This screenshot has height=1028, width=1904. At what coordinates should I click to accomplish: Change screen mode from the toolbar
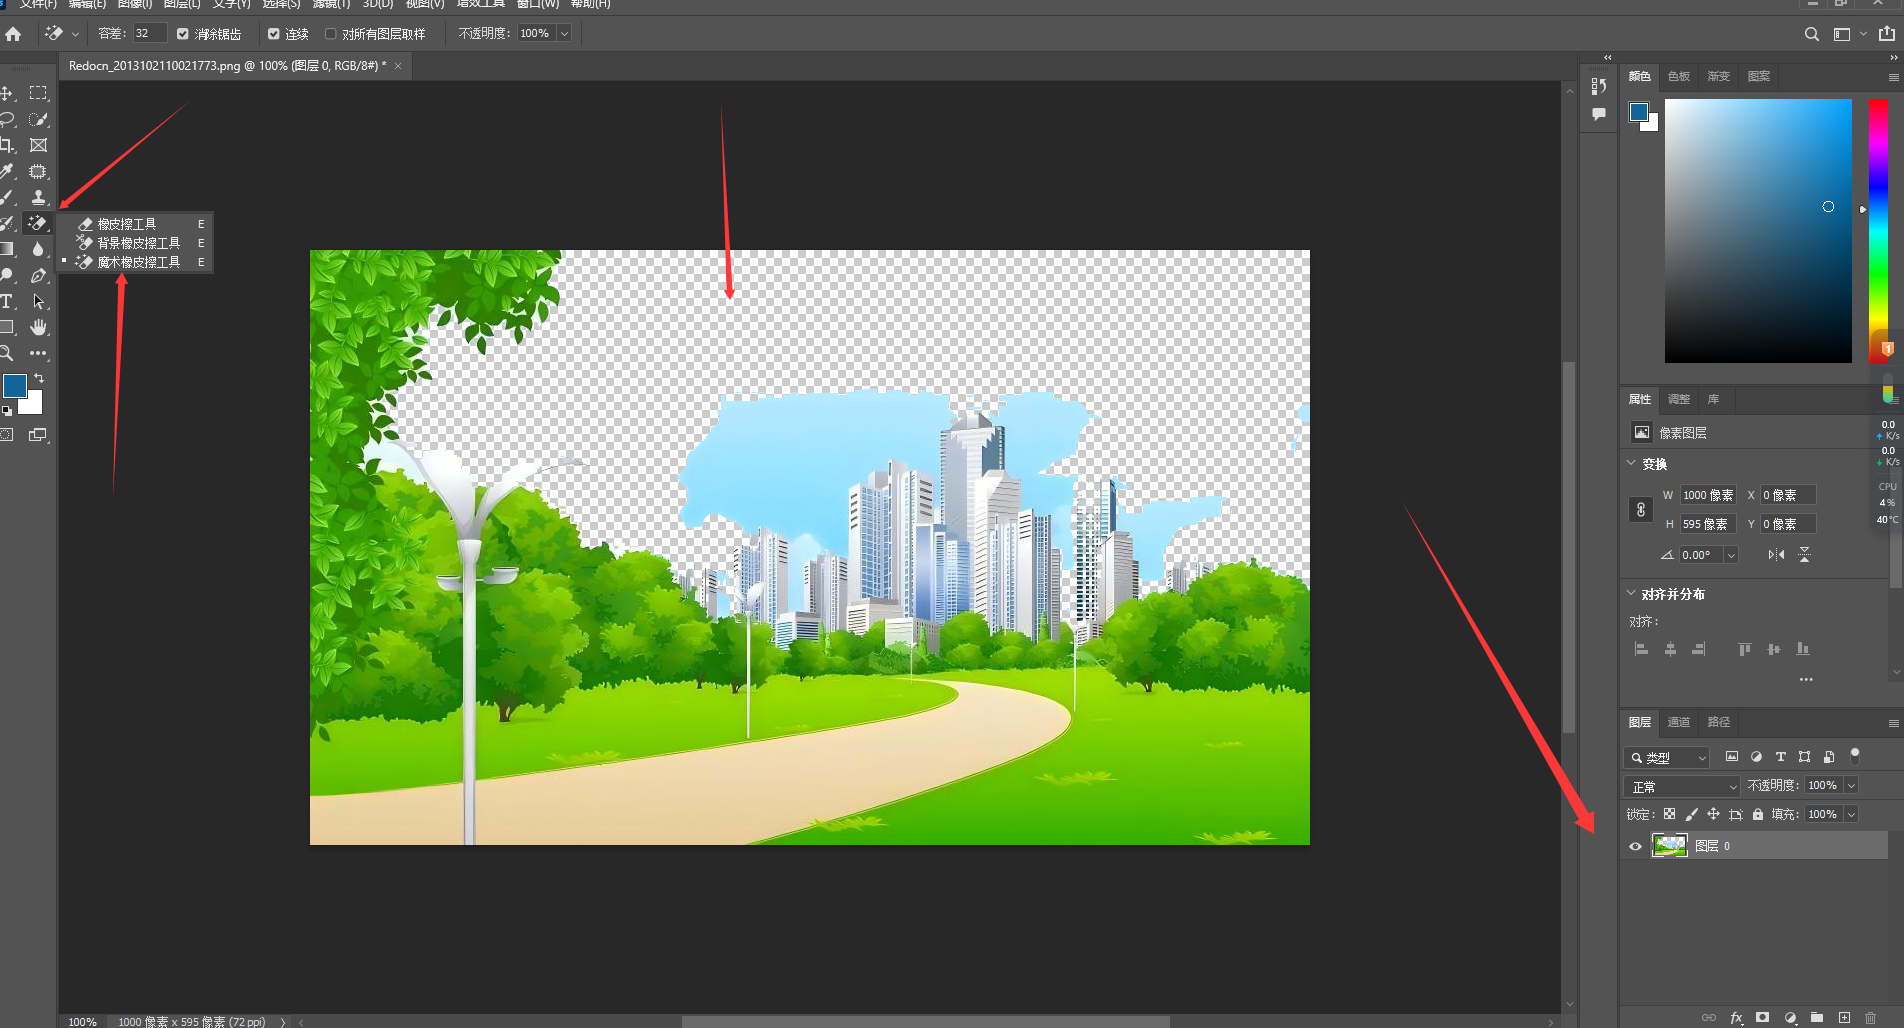pyautogui.click(x=38, y=435)
